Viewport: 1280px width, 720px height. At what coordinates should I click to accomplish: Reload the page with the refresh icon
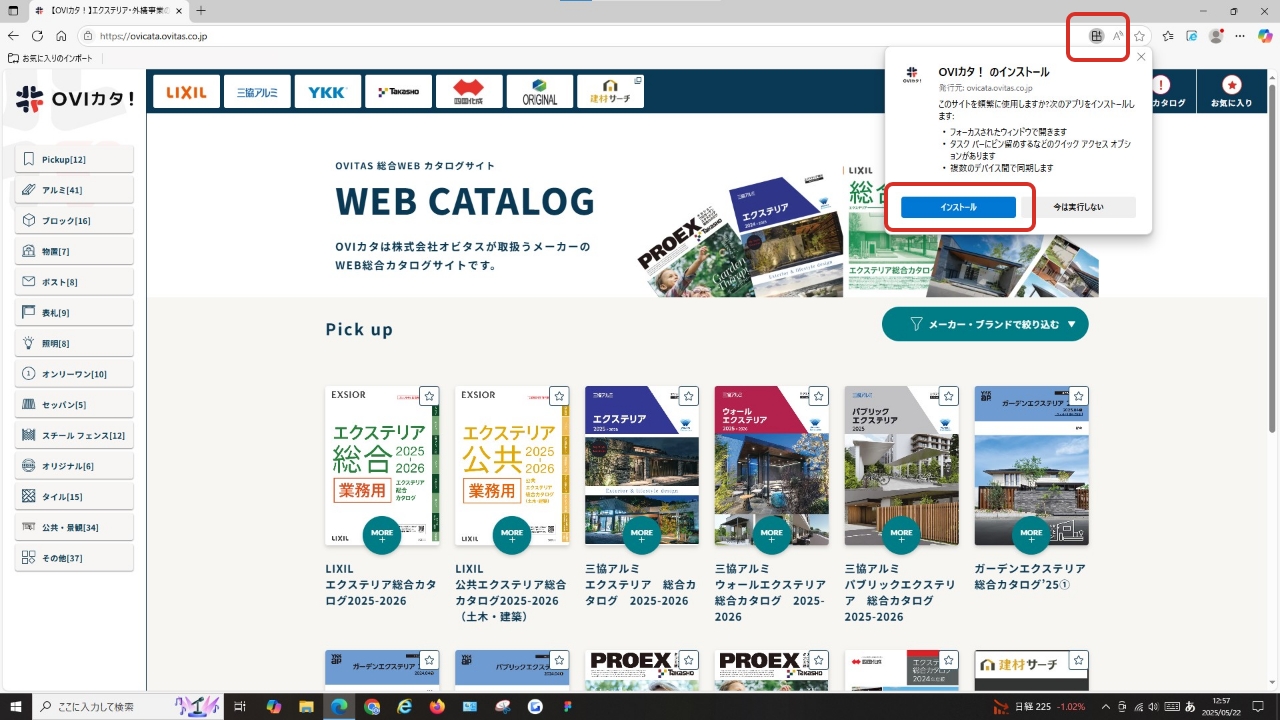[x=38, y=36]
